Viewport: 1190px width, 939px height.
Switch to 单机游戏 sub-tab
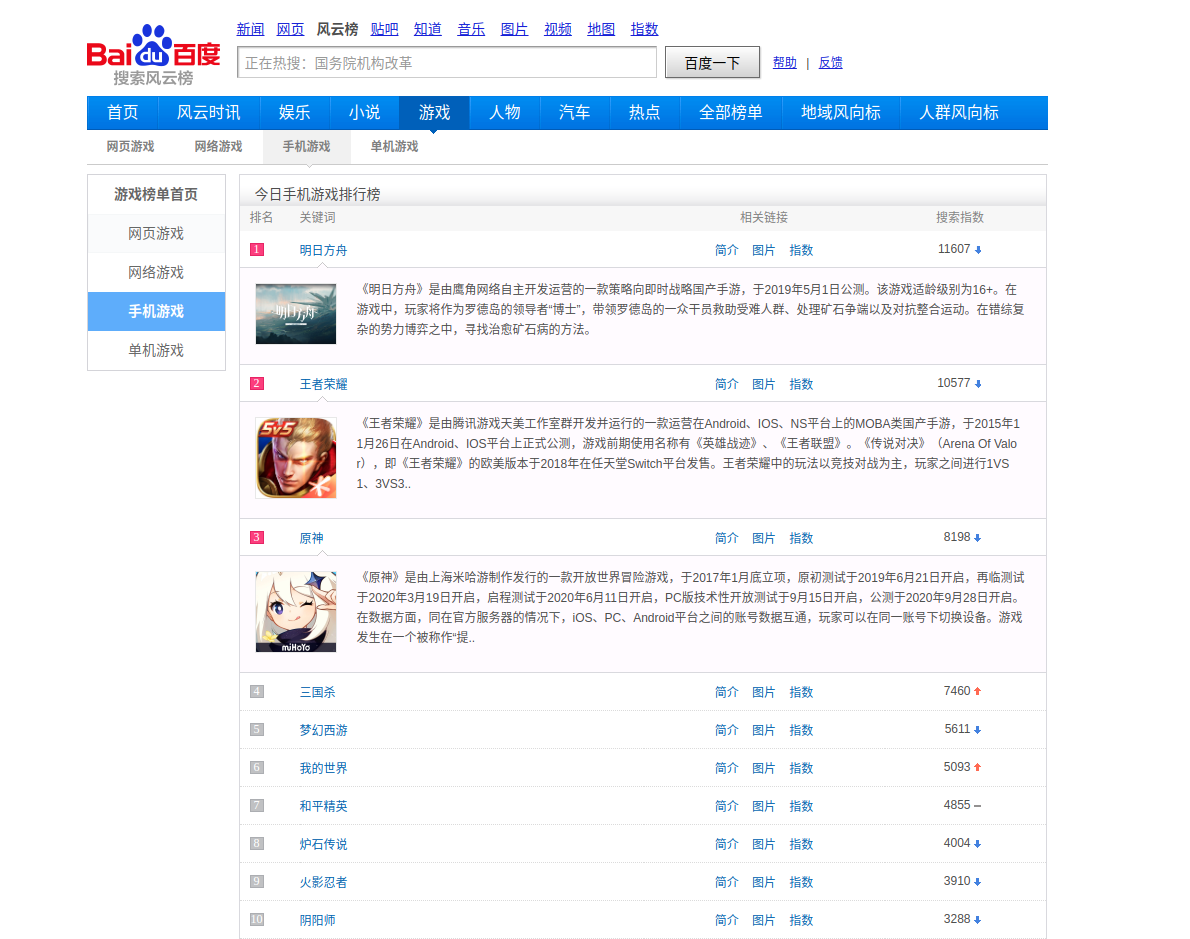pyautogui.click(x=395, y=147)
